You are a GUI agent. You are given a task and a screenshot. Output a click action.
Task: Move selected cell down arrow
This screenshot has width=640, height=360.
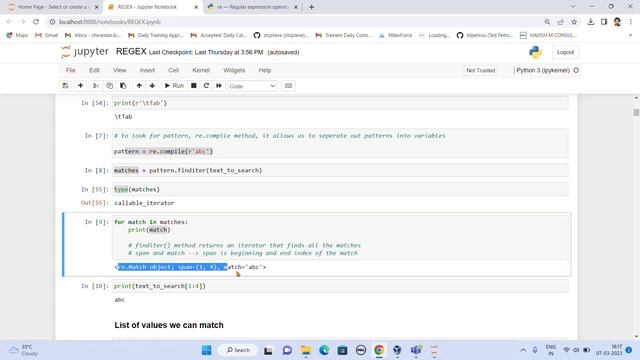(152, 86)
